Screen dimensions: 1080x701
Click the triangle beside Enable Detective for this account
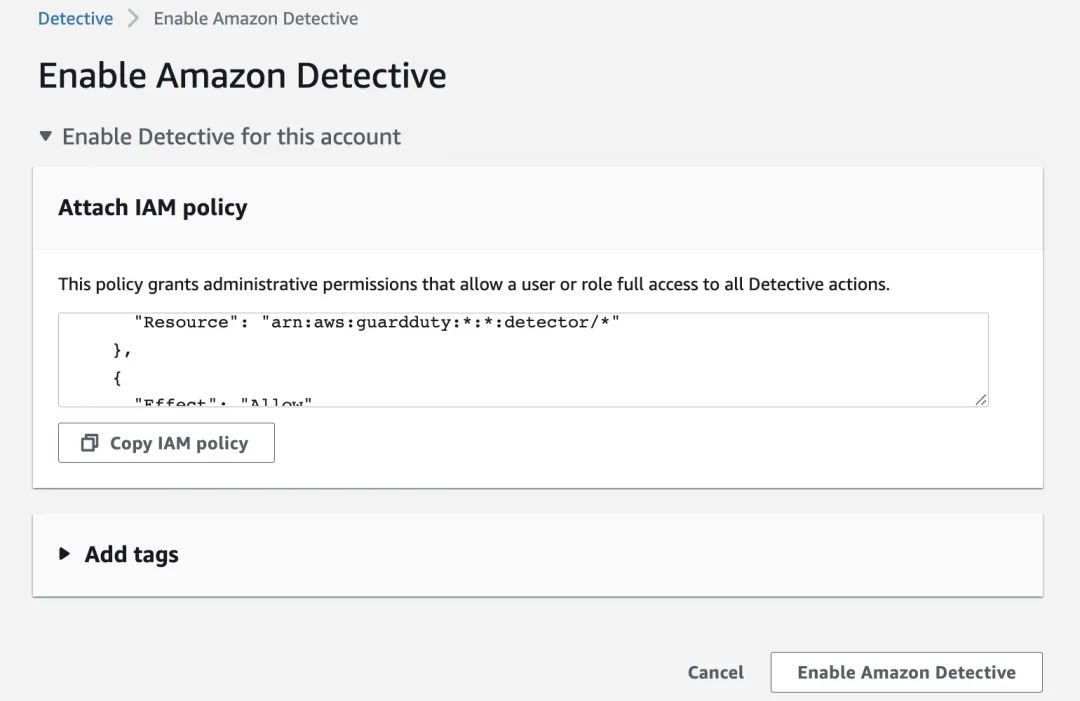pyautogui.click(x=45, y=136)
